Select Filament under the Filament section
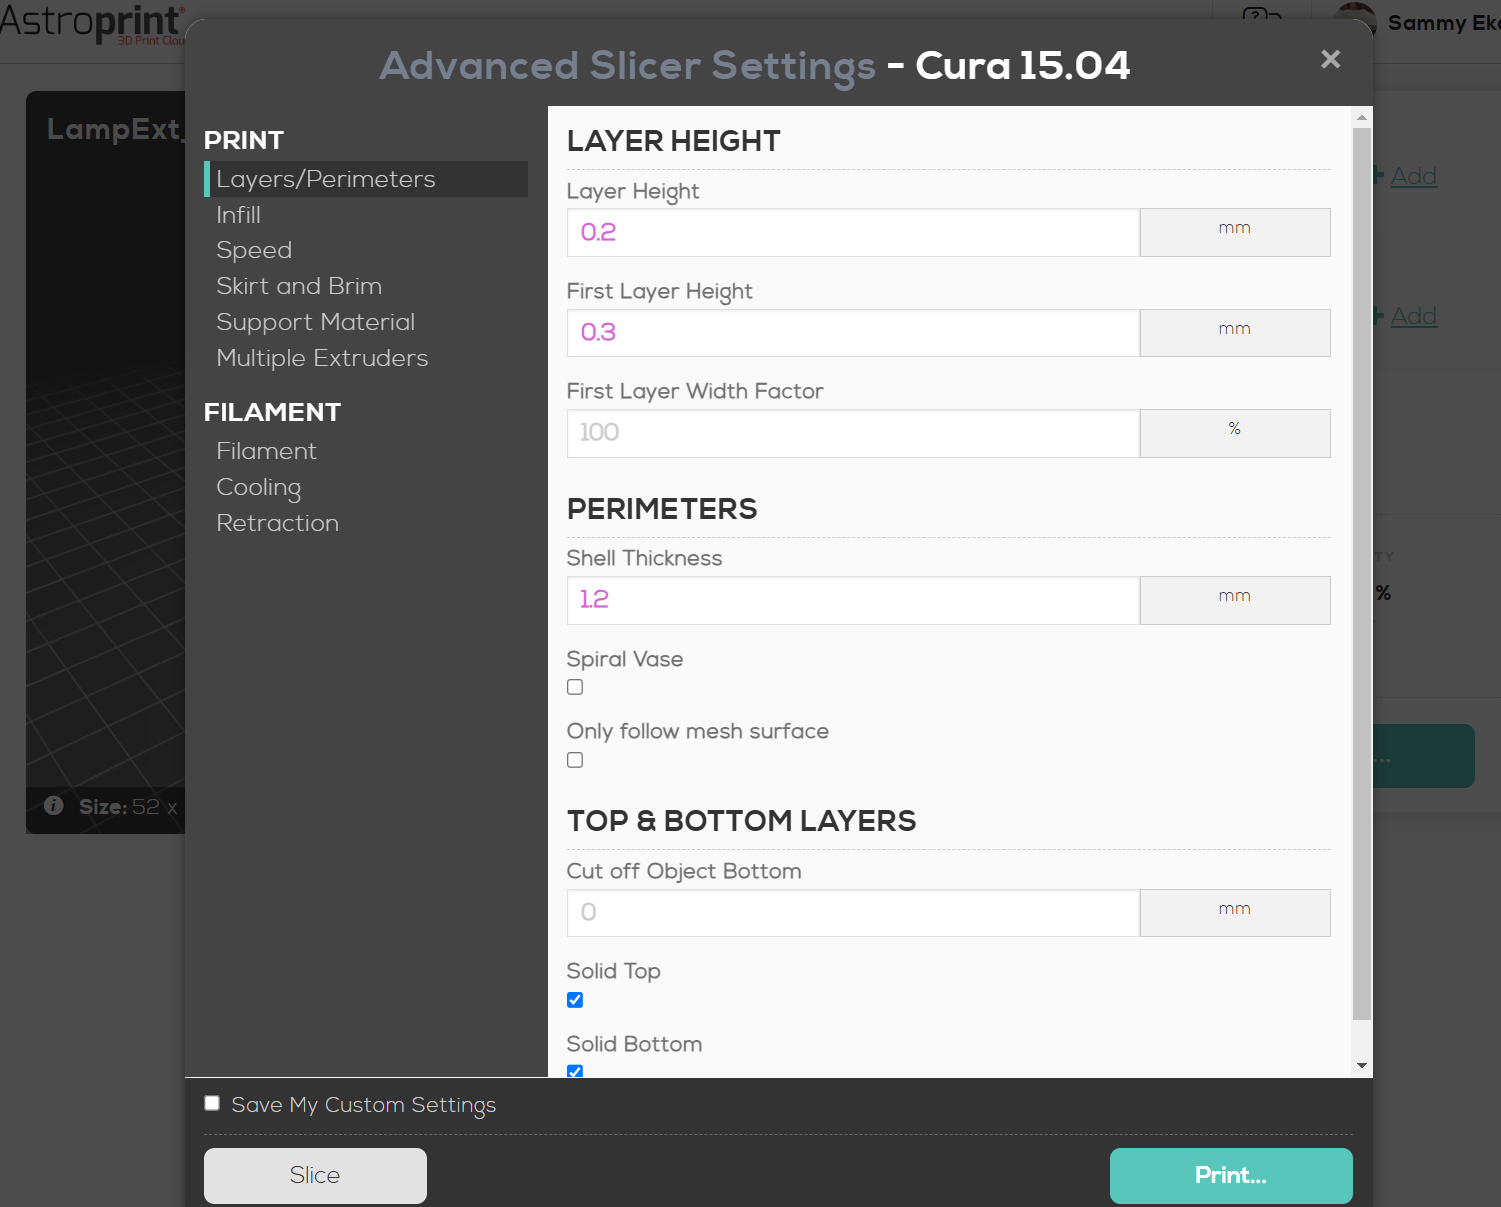This screenshot has height=1207, width=1501. [266, 451]
